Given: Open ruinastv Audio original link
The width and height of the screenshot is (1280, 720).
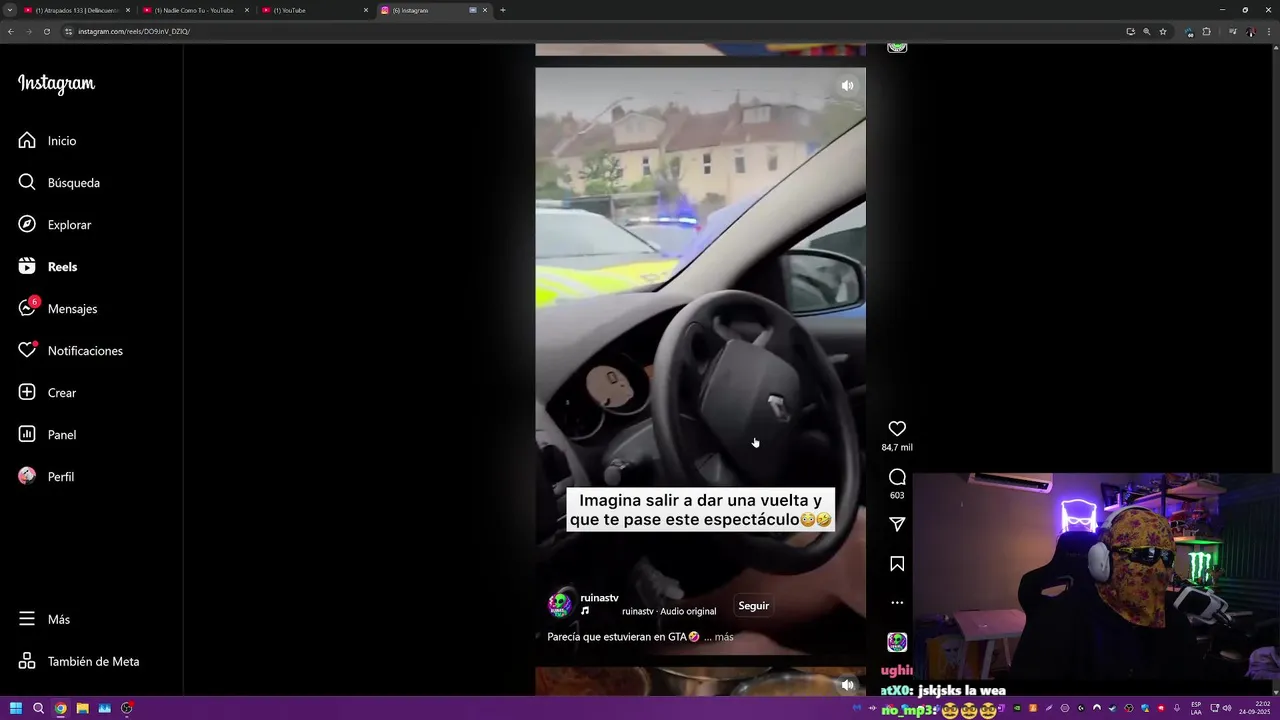Looking at the screenshot, I should 669,611.
